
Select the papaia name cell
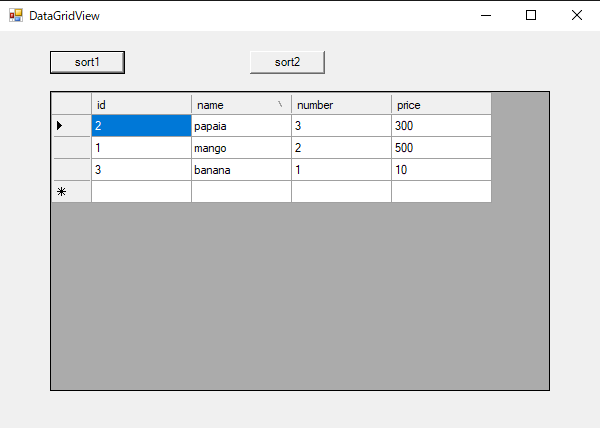click(x=241, y=125)
